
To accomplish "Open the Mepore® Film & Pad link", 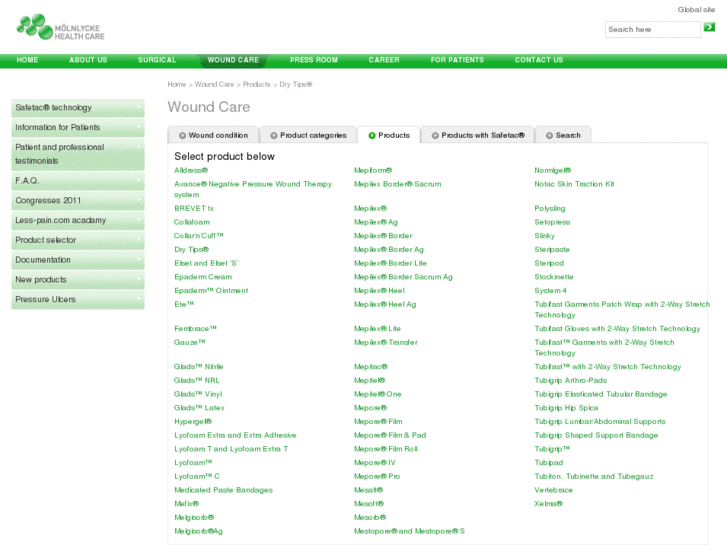I will [x=390, y=435].
